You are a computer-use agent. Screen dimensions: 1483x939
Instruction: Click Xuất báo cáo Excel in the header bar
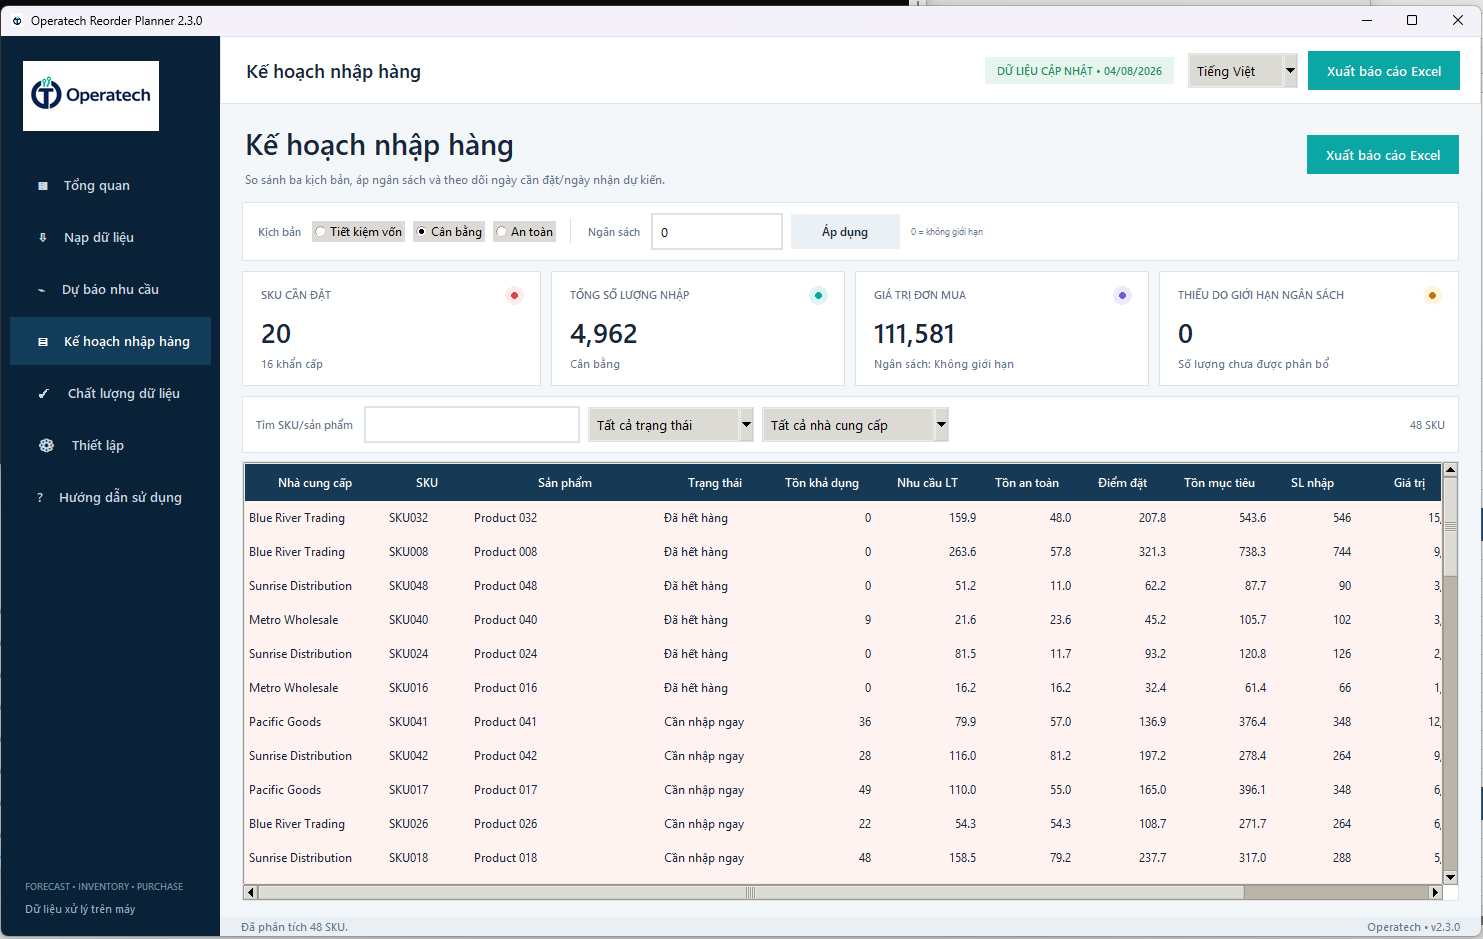[1384, 71]
